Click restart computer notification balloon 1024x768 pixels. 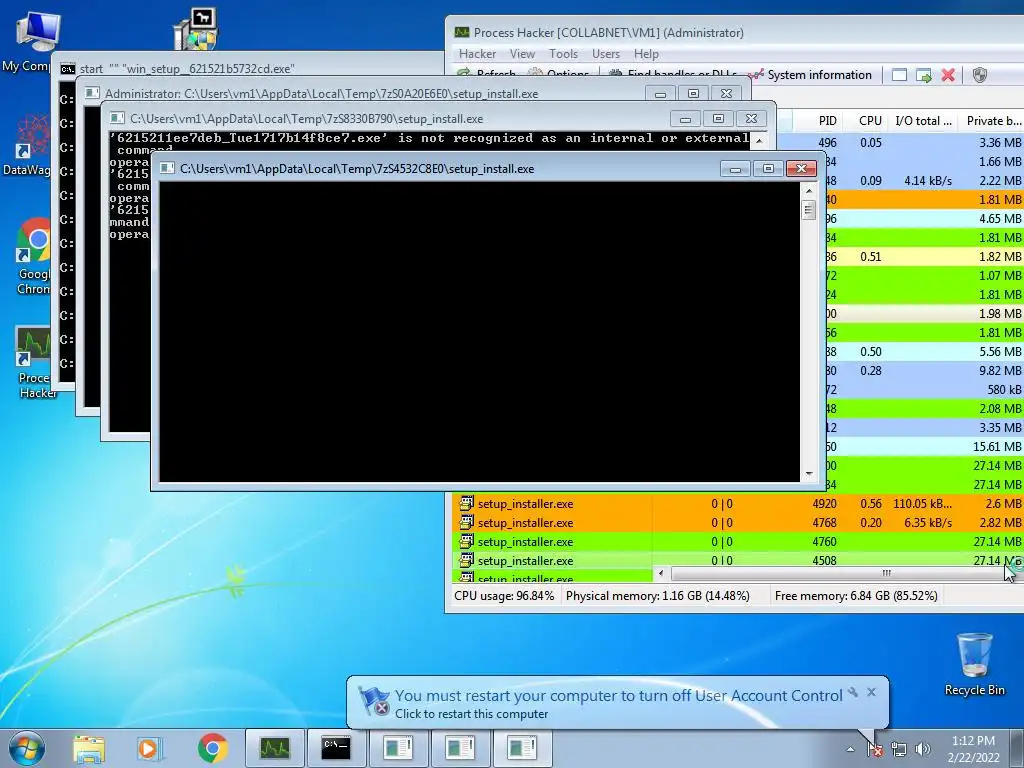pyautogui.click(x=618, y=703)
